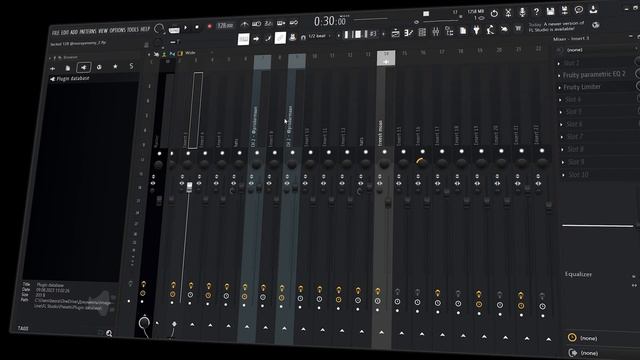Open the Plugin database entry
640x360 pixels.
click(69, 78)
